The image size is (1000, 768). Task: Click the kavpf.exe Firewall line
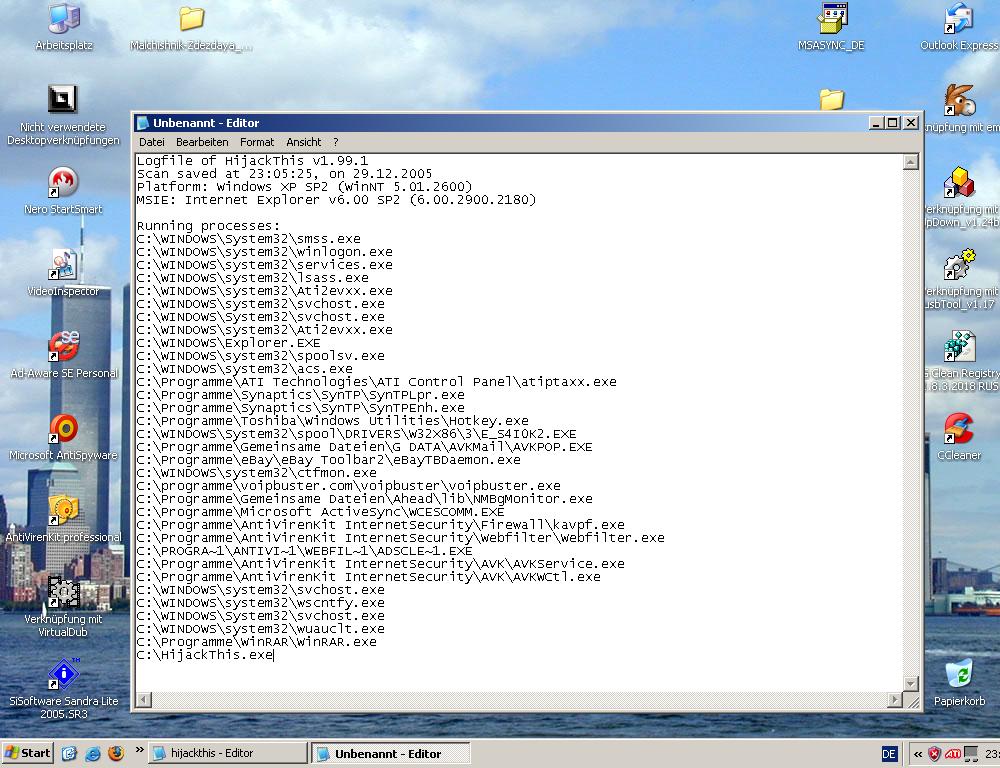click(x=381, y=525)
